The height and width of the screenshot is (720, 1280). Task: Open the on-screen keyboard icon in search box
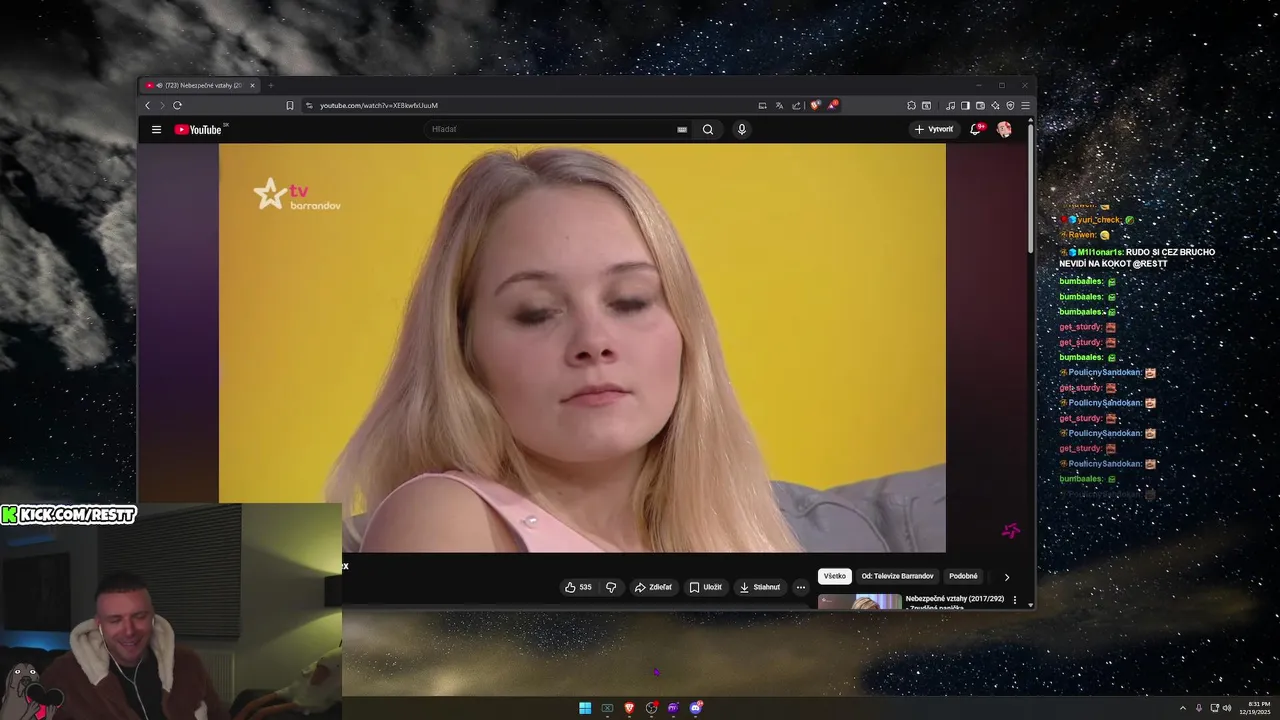pyautogui.click(x=682, y=129)
